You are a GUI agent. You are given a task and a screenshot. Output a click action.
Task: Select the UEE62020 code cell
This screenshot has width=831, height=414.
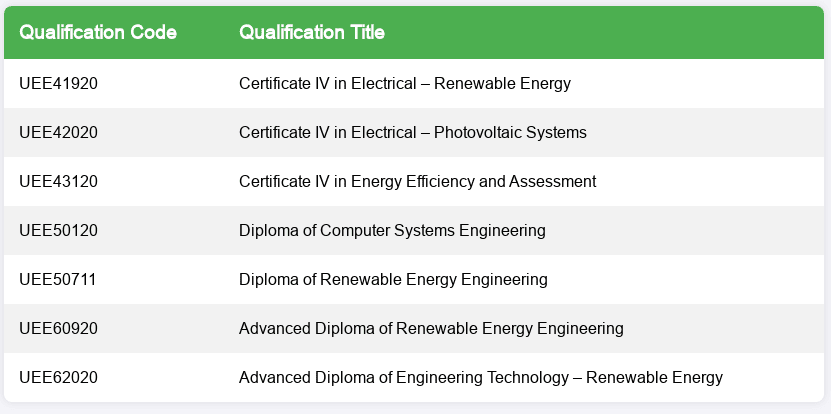coord(58,377)
